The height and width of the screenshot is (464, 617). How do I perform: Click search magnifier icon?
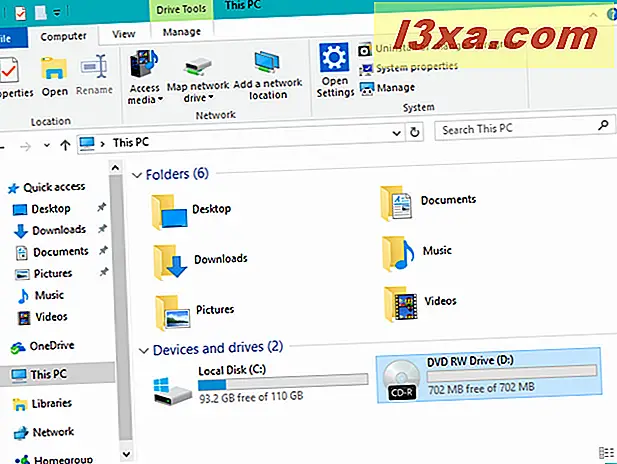603,126
